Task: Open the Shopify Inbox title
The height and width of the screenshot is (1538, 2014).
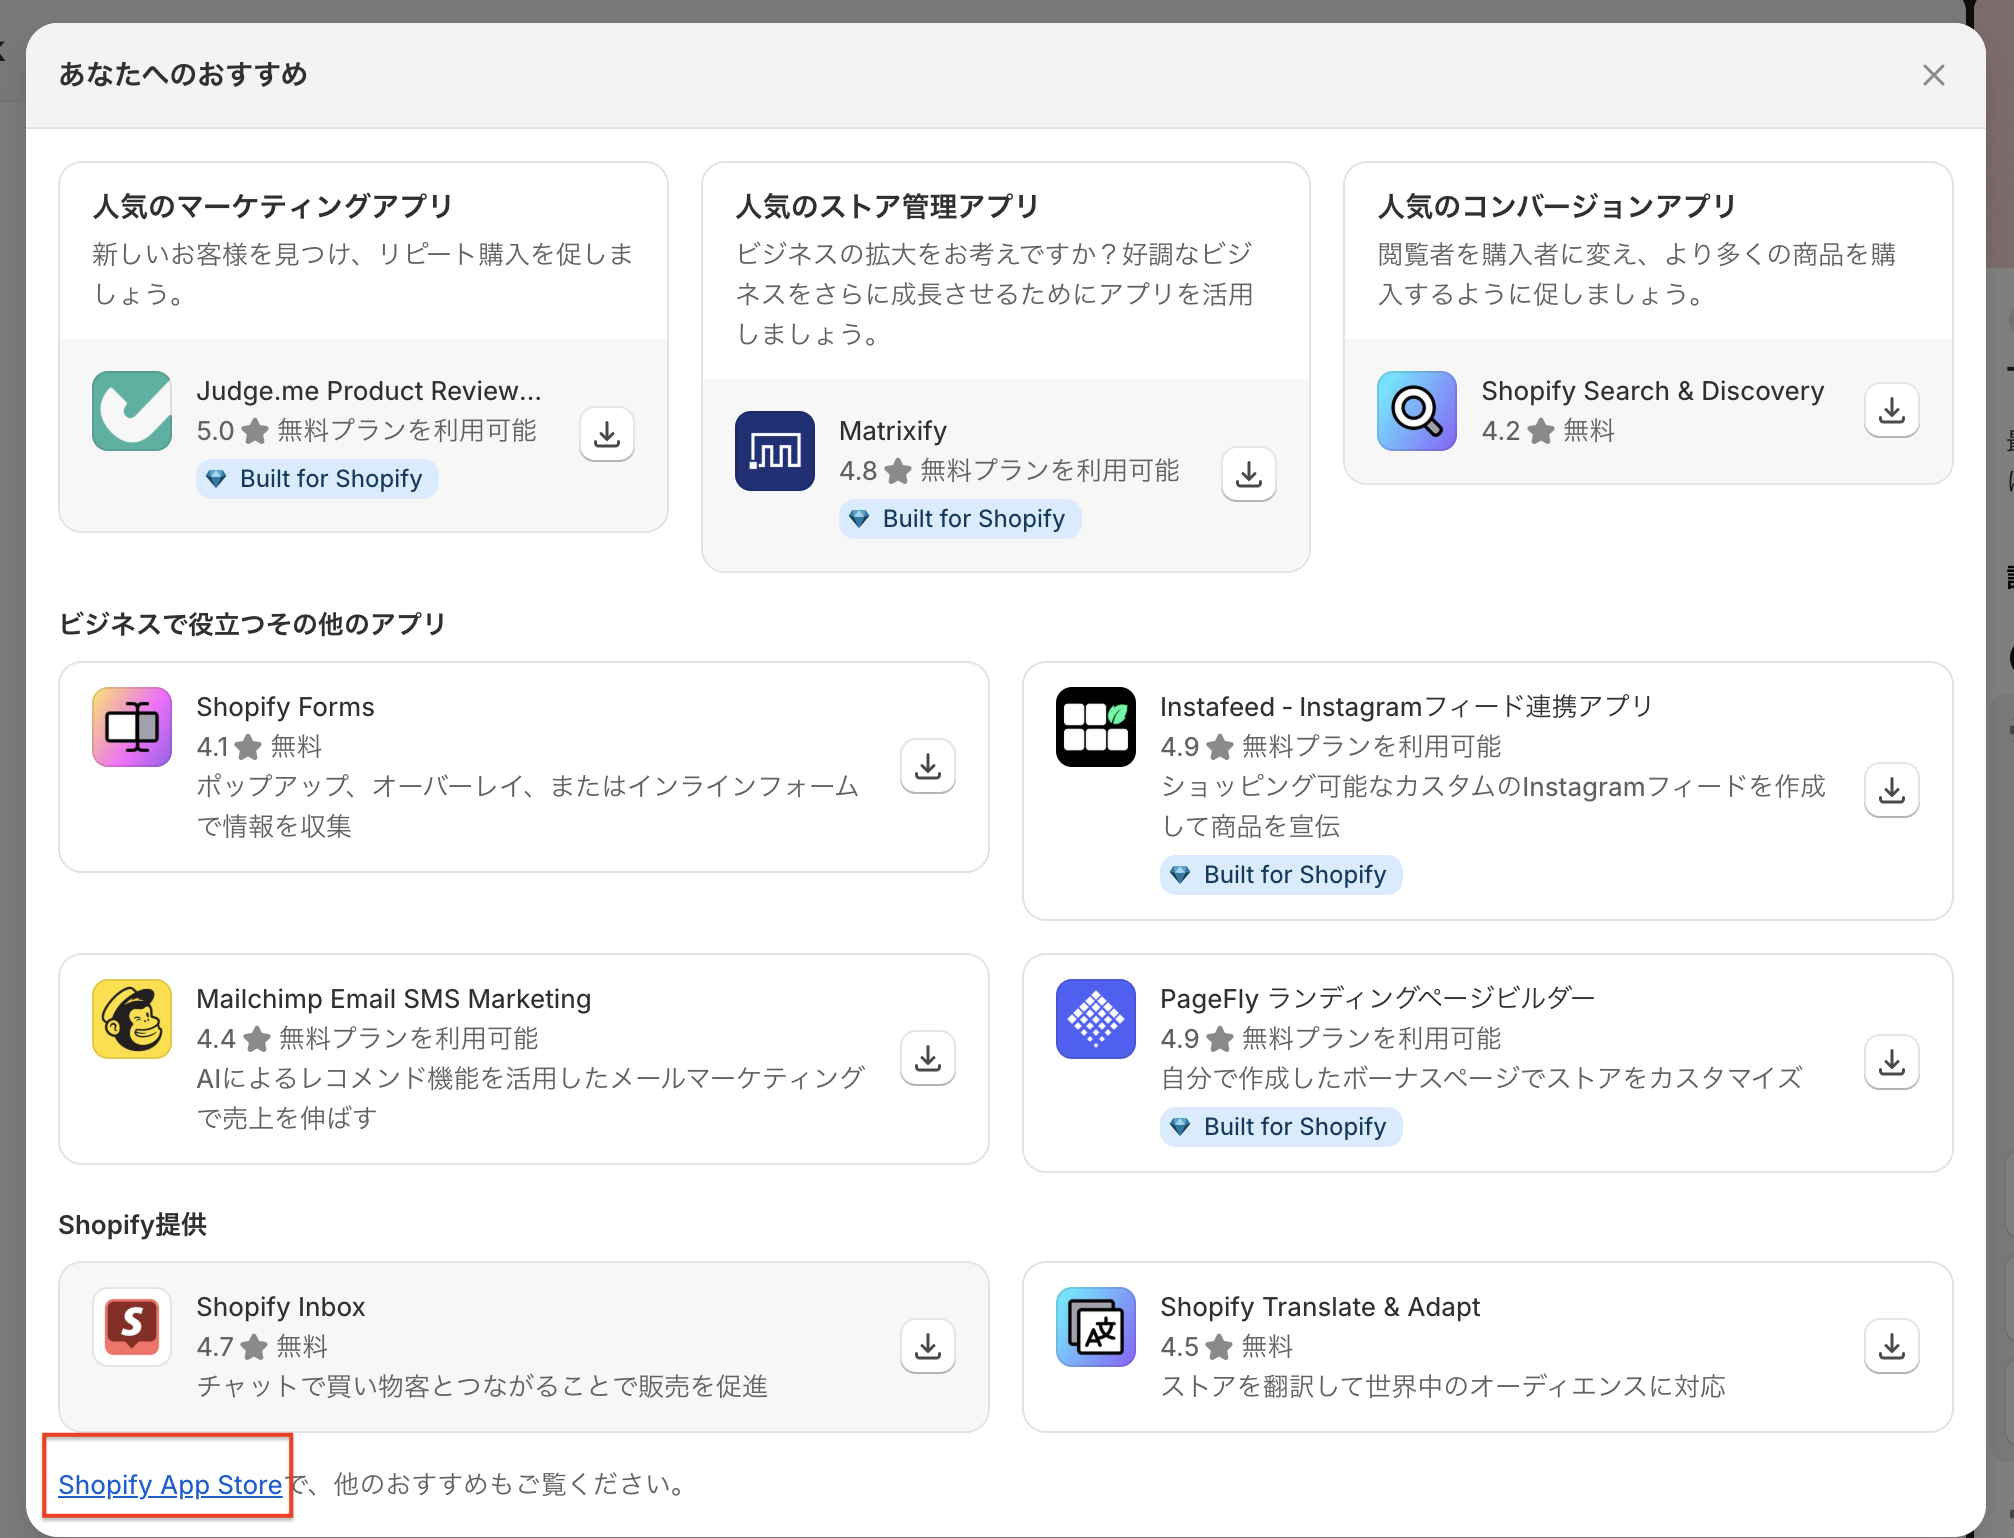Action: coord(281,1307)
